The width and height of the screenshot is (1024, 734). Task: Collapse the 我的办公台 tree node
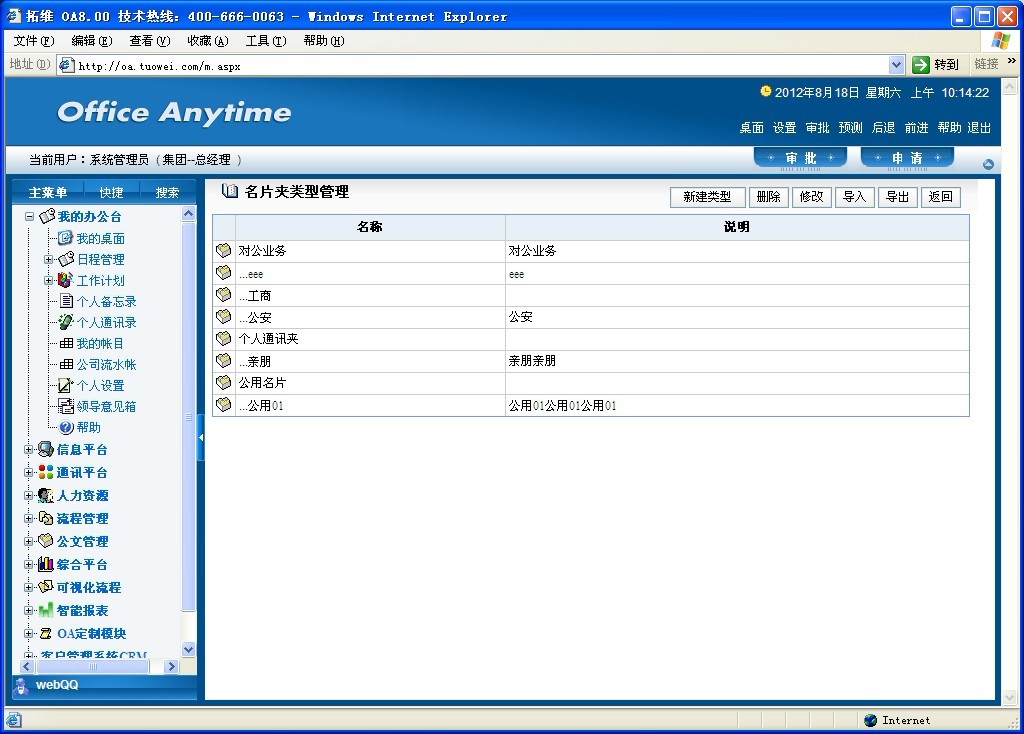(29, 217)
